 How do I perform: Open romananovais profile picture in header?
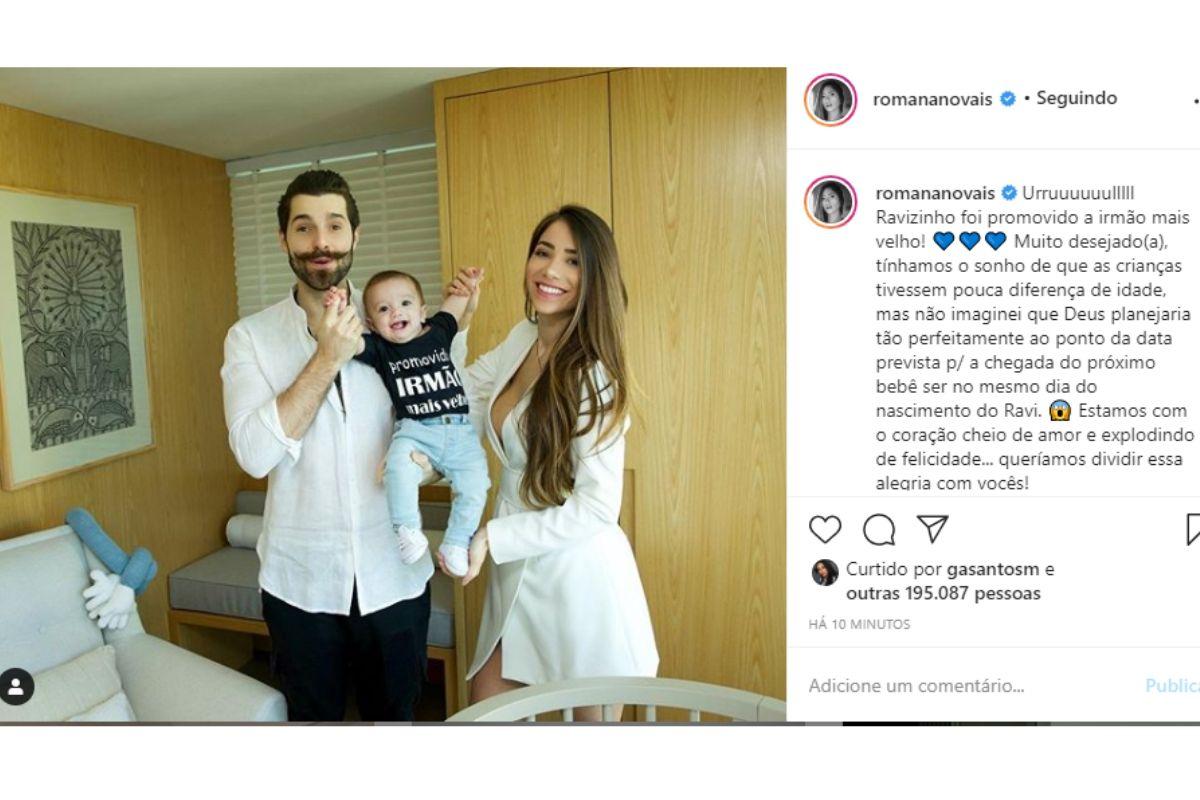click(x=830, y=99)
